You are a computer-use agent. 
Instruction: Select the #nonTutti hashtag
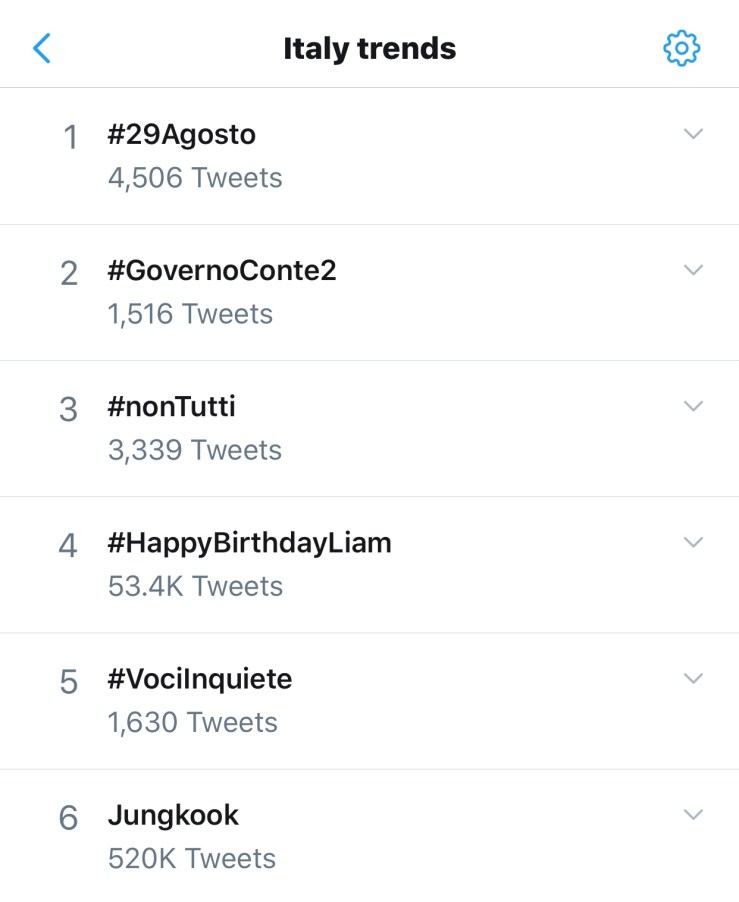point(171,407)
